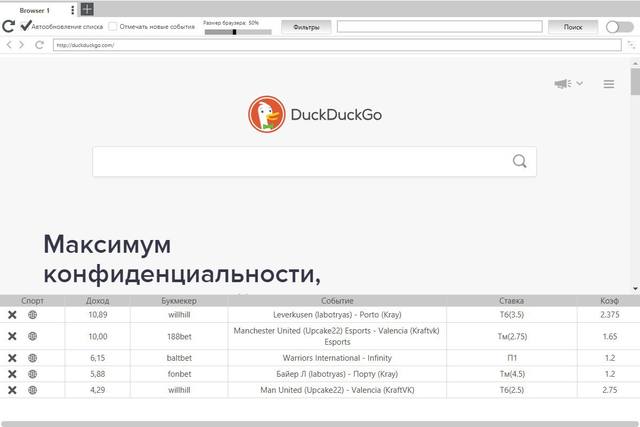Select the 188bet bookmaker cell
The height and width of the screenshot is (427, 640).
(179, 336)
